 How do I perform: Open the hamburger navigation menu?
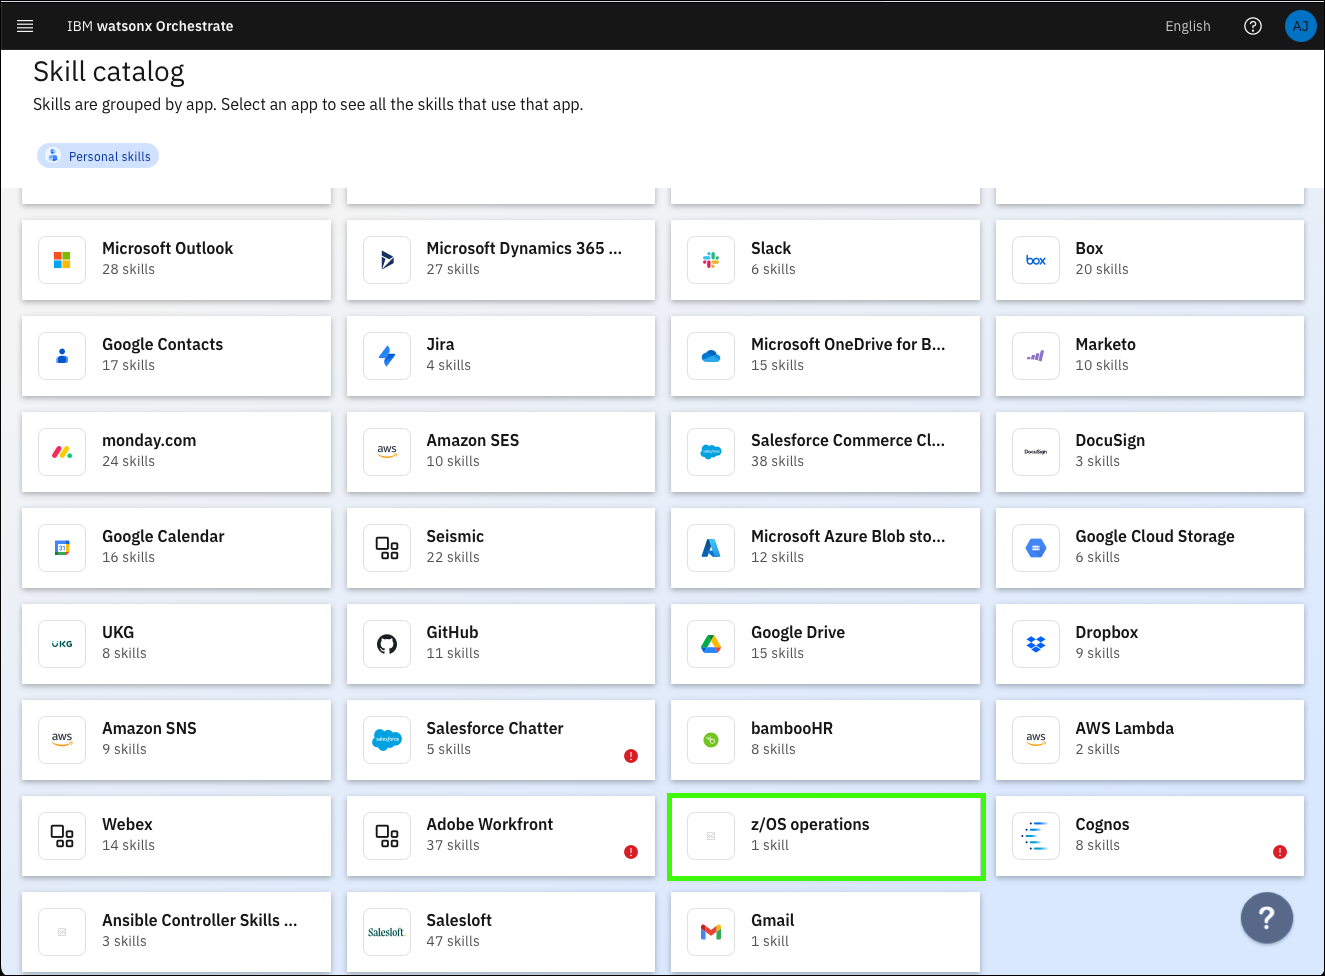pyautogui.click(x=25, y=26)
